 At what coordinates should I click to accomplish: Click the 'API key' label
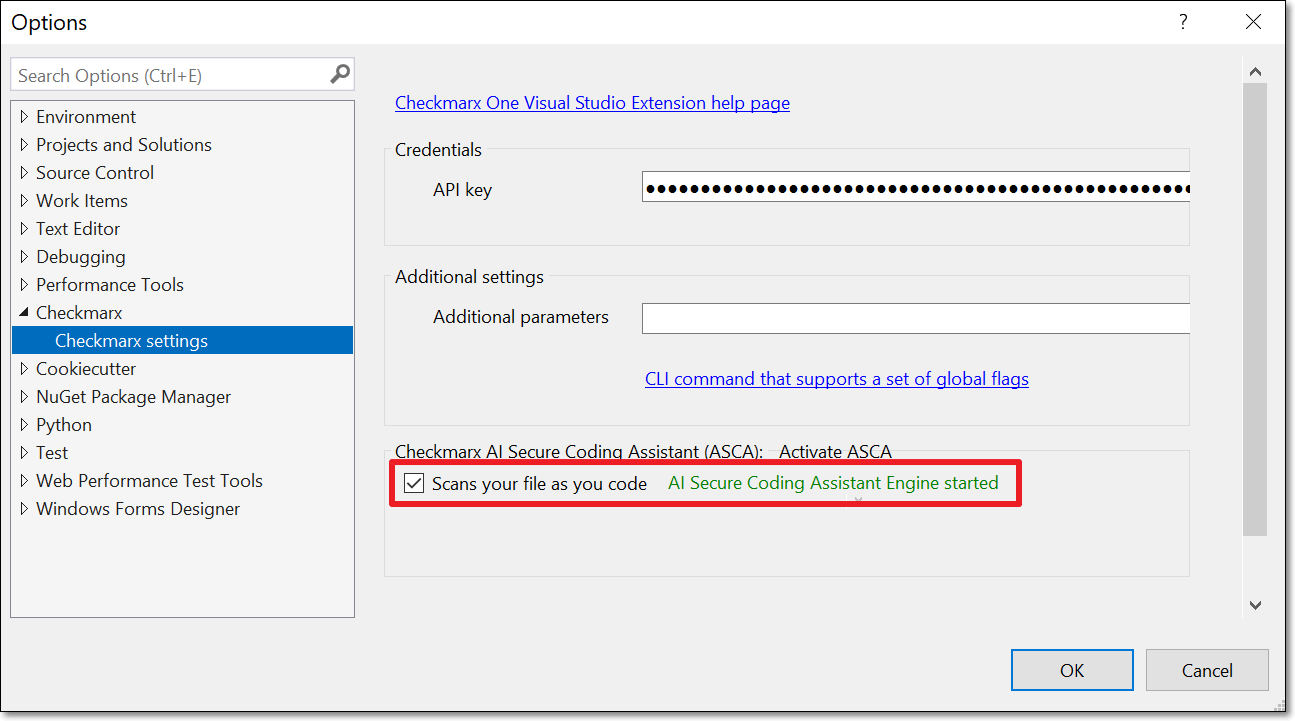(x=462, y=189)
